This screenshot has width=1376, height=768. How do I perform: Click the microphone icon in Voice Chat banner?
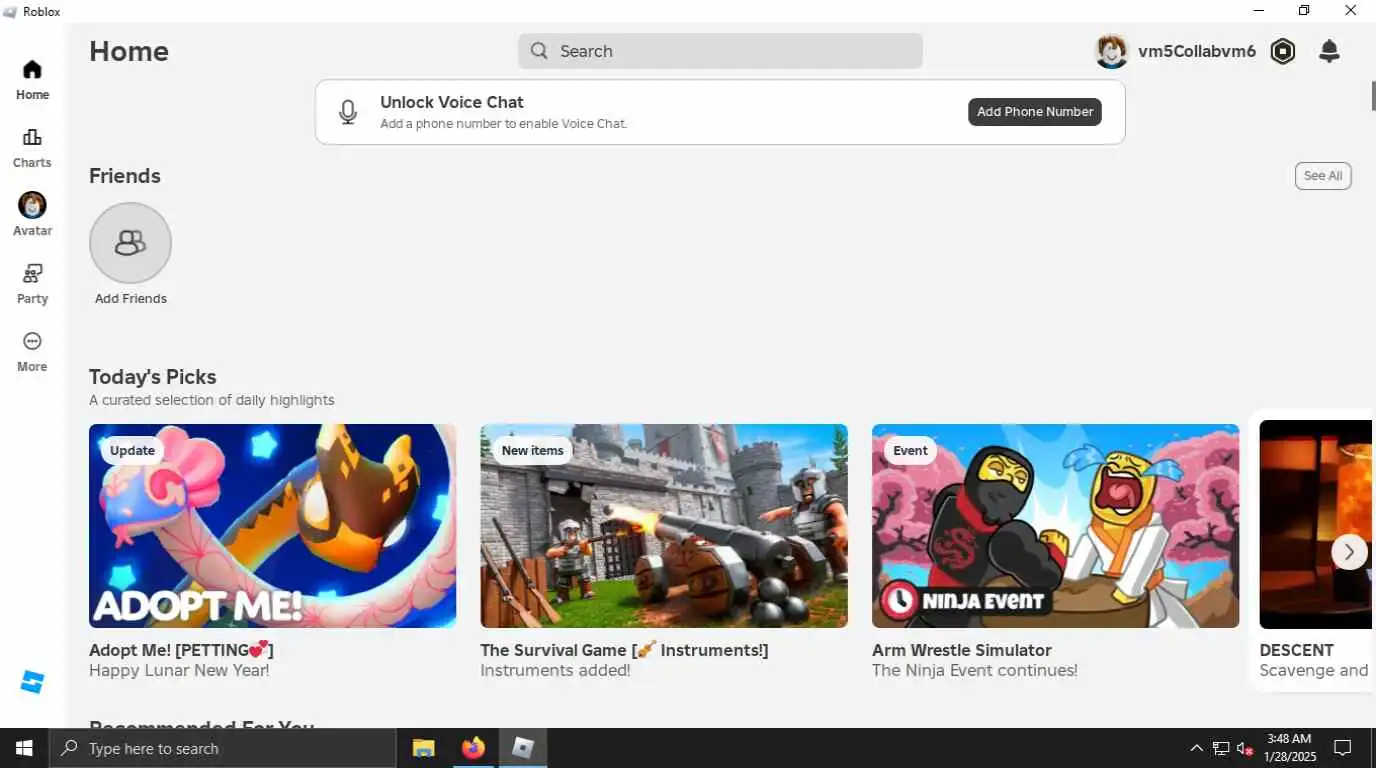click(x=348, y=112)
